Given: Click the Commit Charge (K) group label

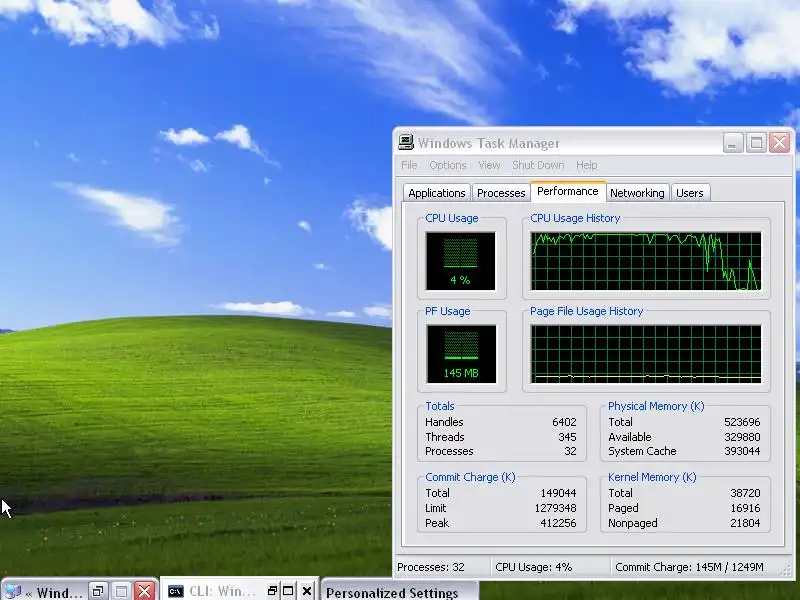Looking at the screenshot, I should [470, 477].
